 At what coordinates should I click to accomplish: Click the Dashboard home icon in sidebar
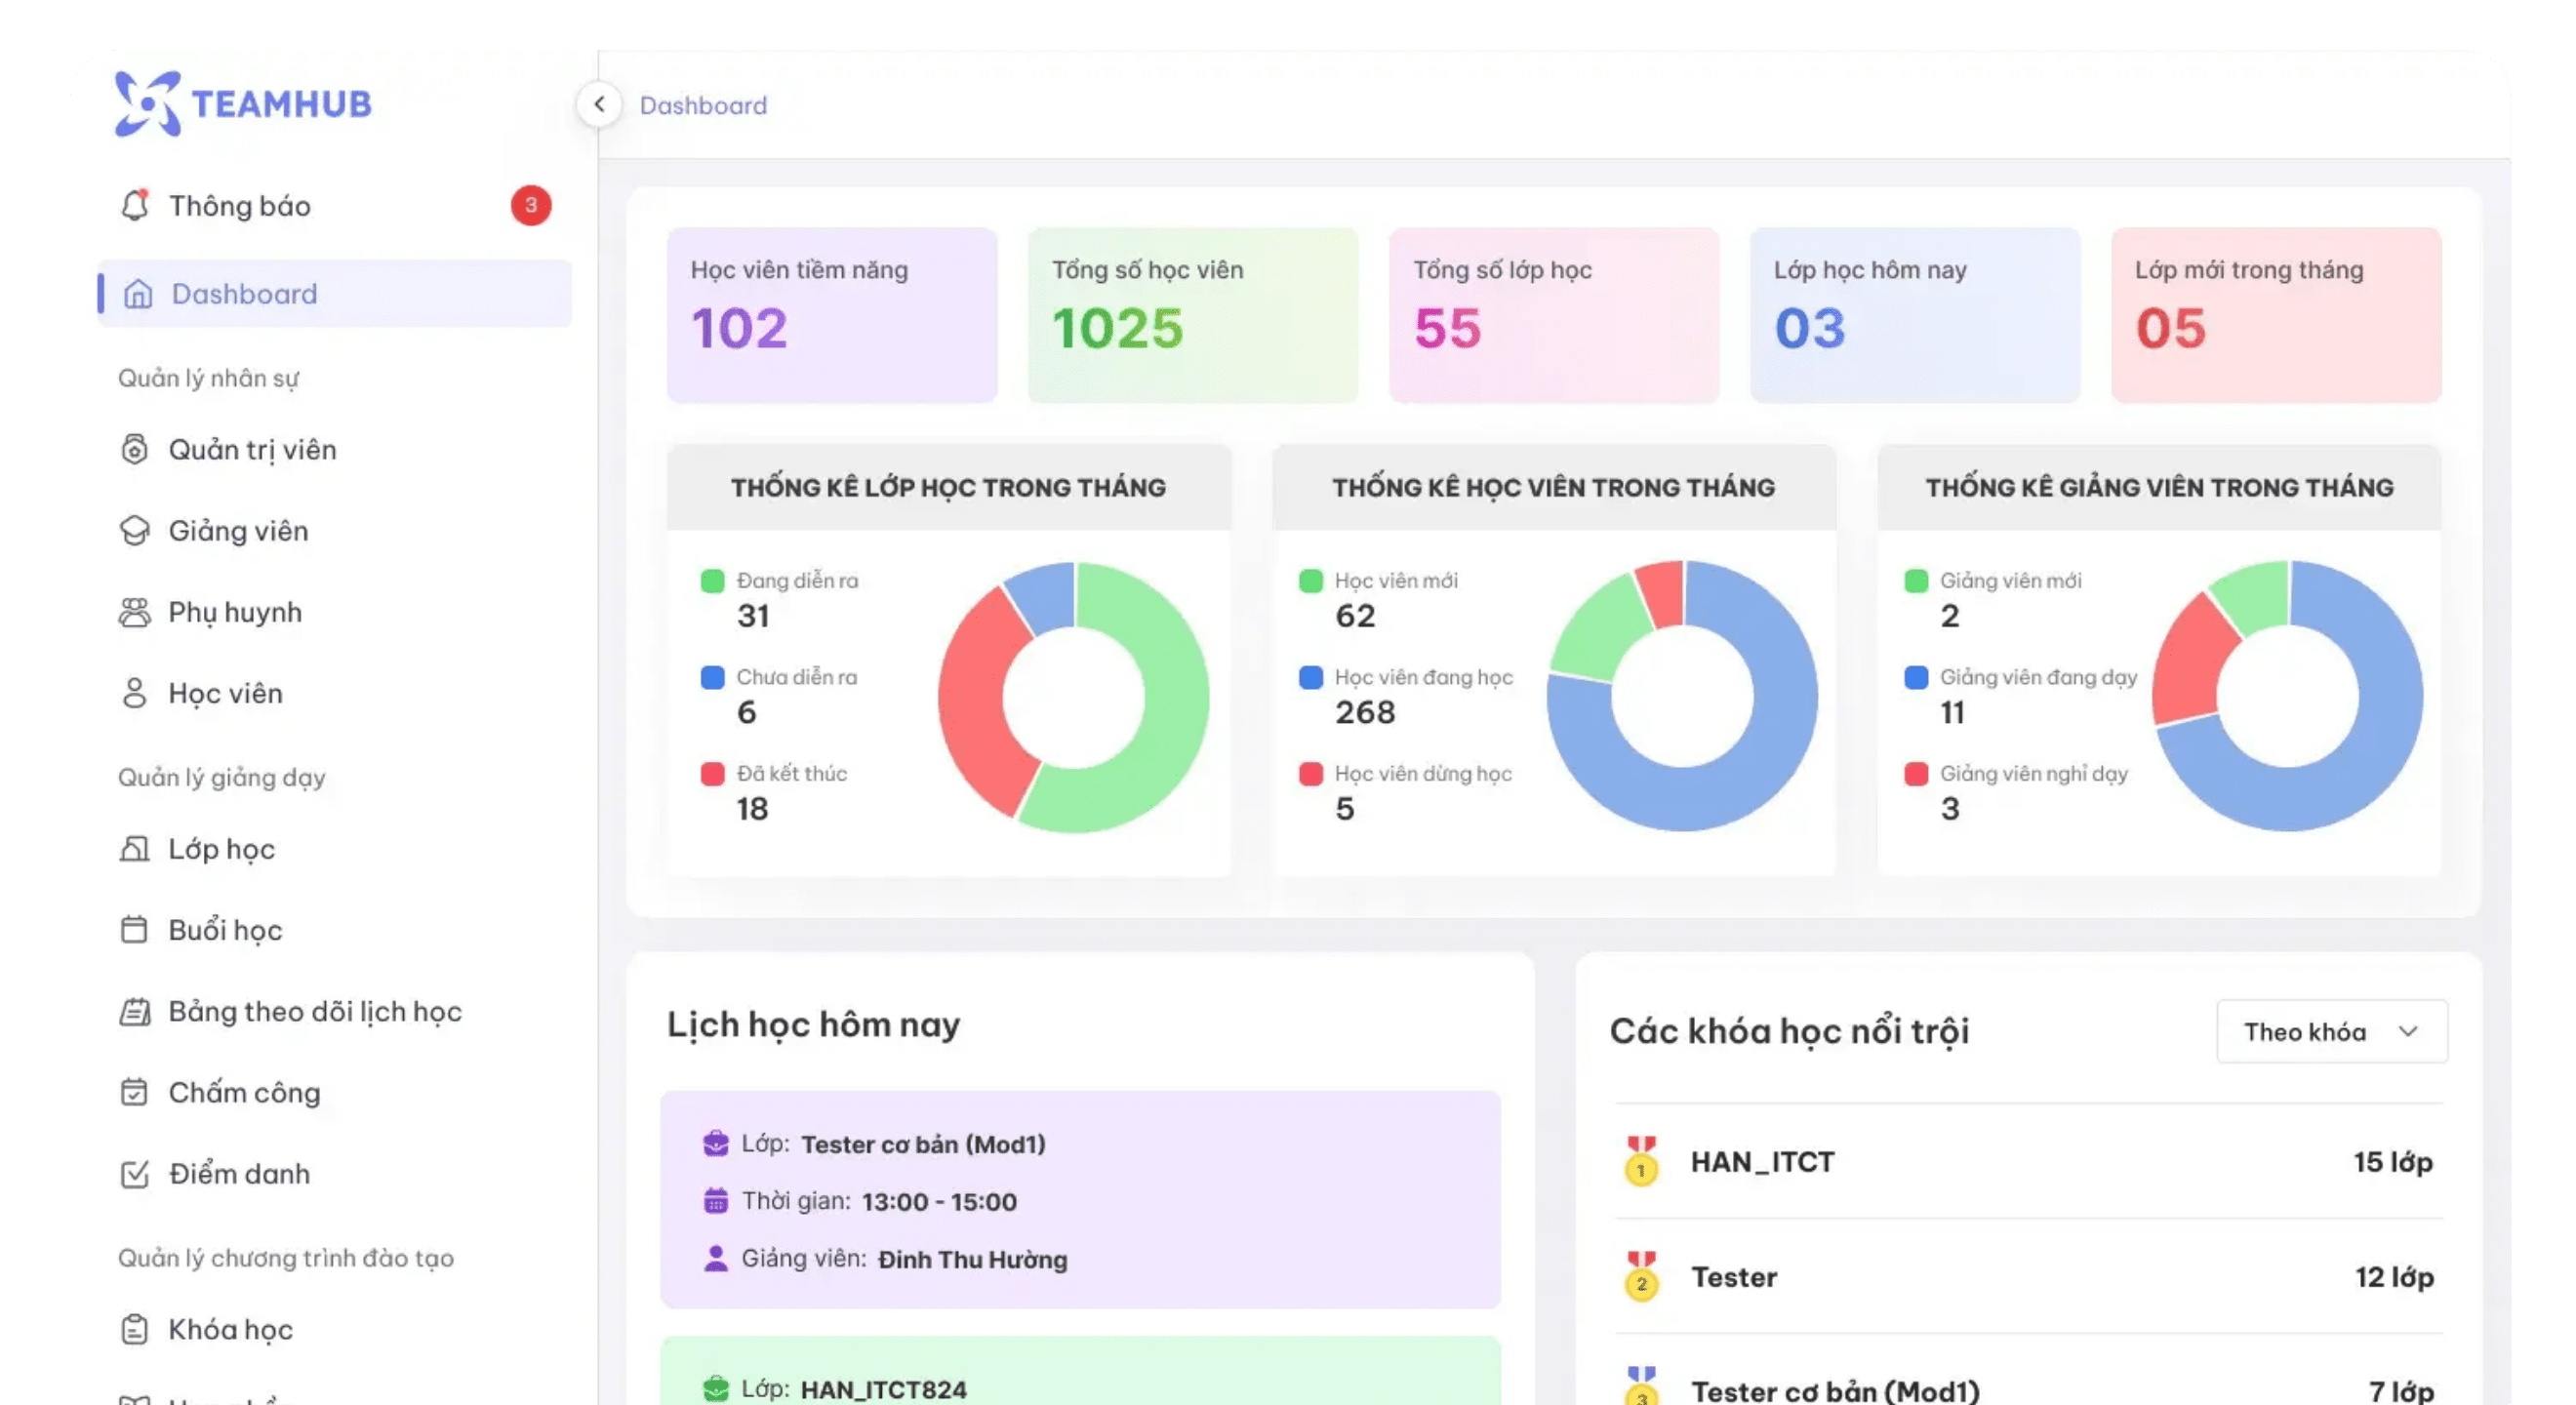(x=138, y=294)
